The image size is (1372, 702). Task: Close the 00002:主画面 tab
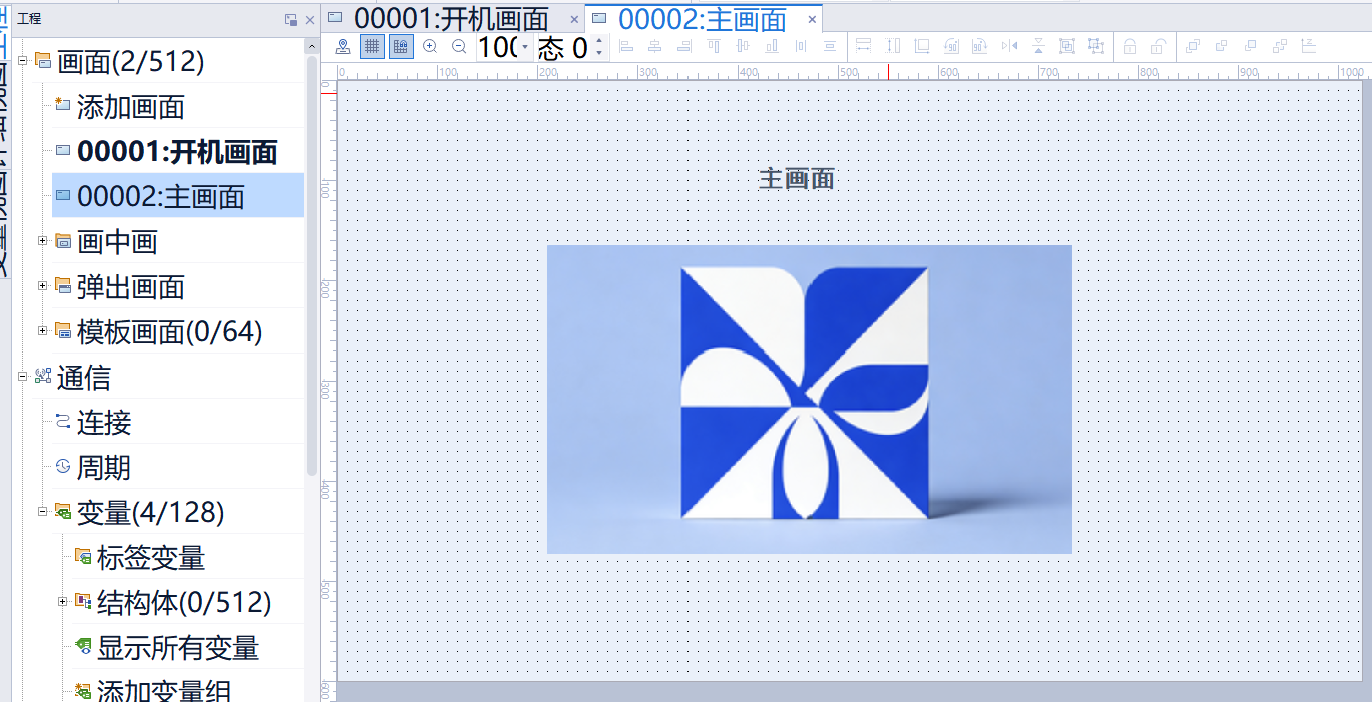[813, 19]
